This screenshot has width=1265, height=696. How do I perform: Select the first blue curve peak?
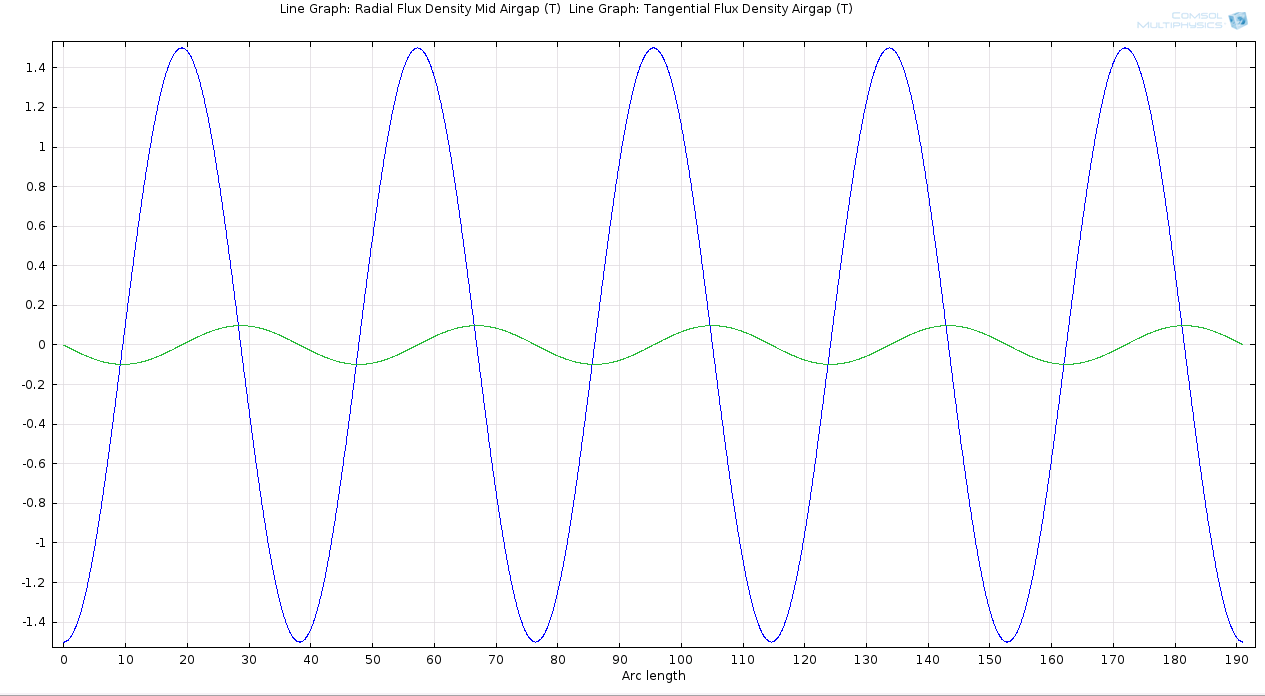tap(181, 48)
